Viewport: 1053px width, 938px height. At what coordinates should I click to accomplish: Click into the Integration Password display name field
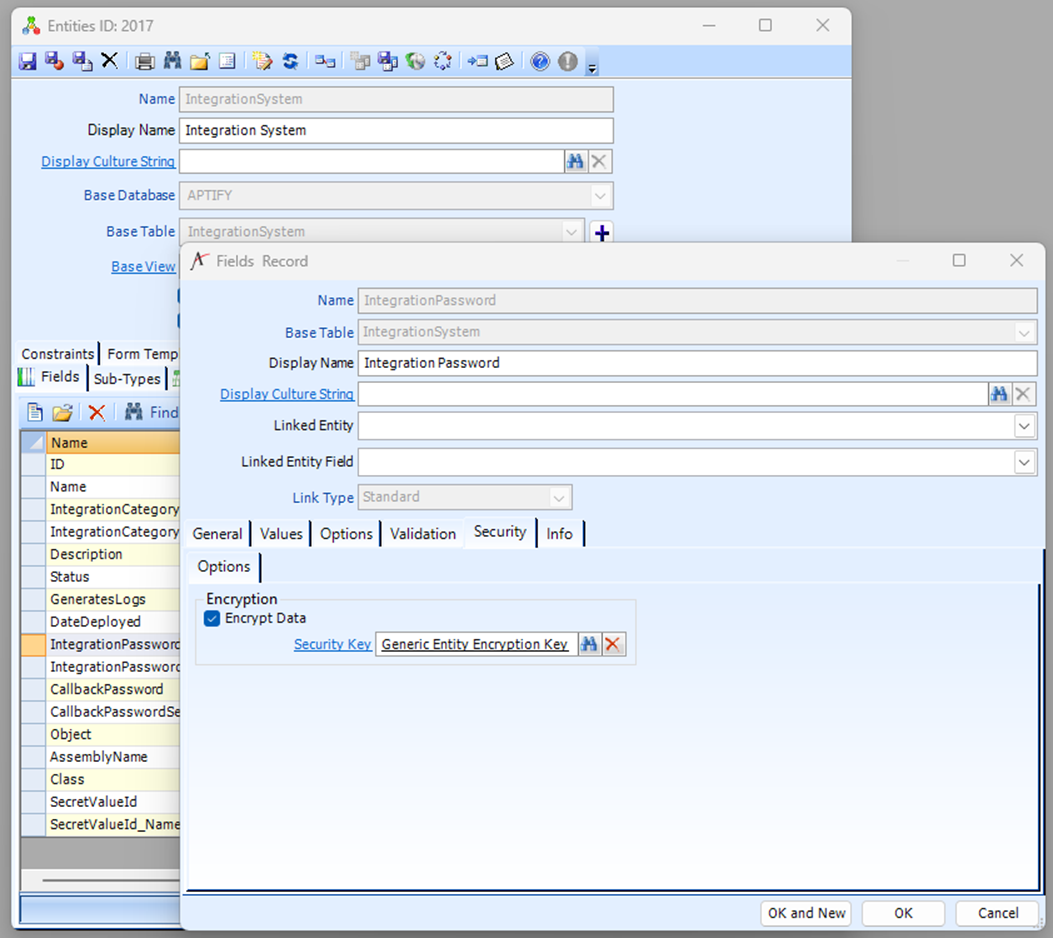698,363
